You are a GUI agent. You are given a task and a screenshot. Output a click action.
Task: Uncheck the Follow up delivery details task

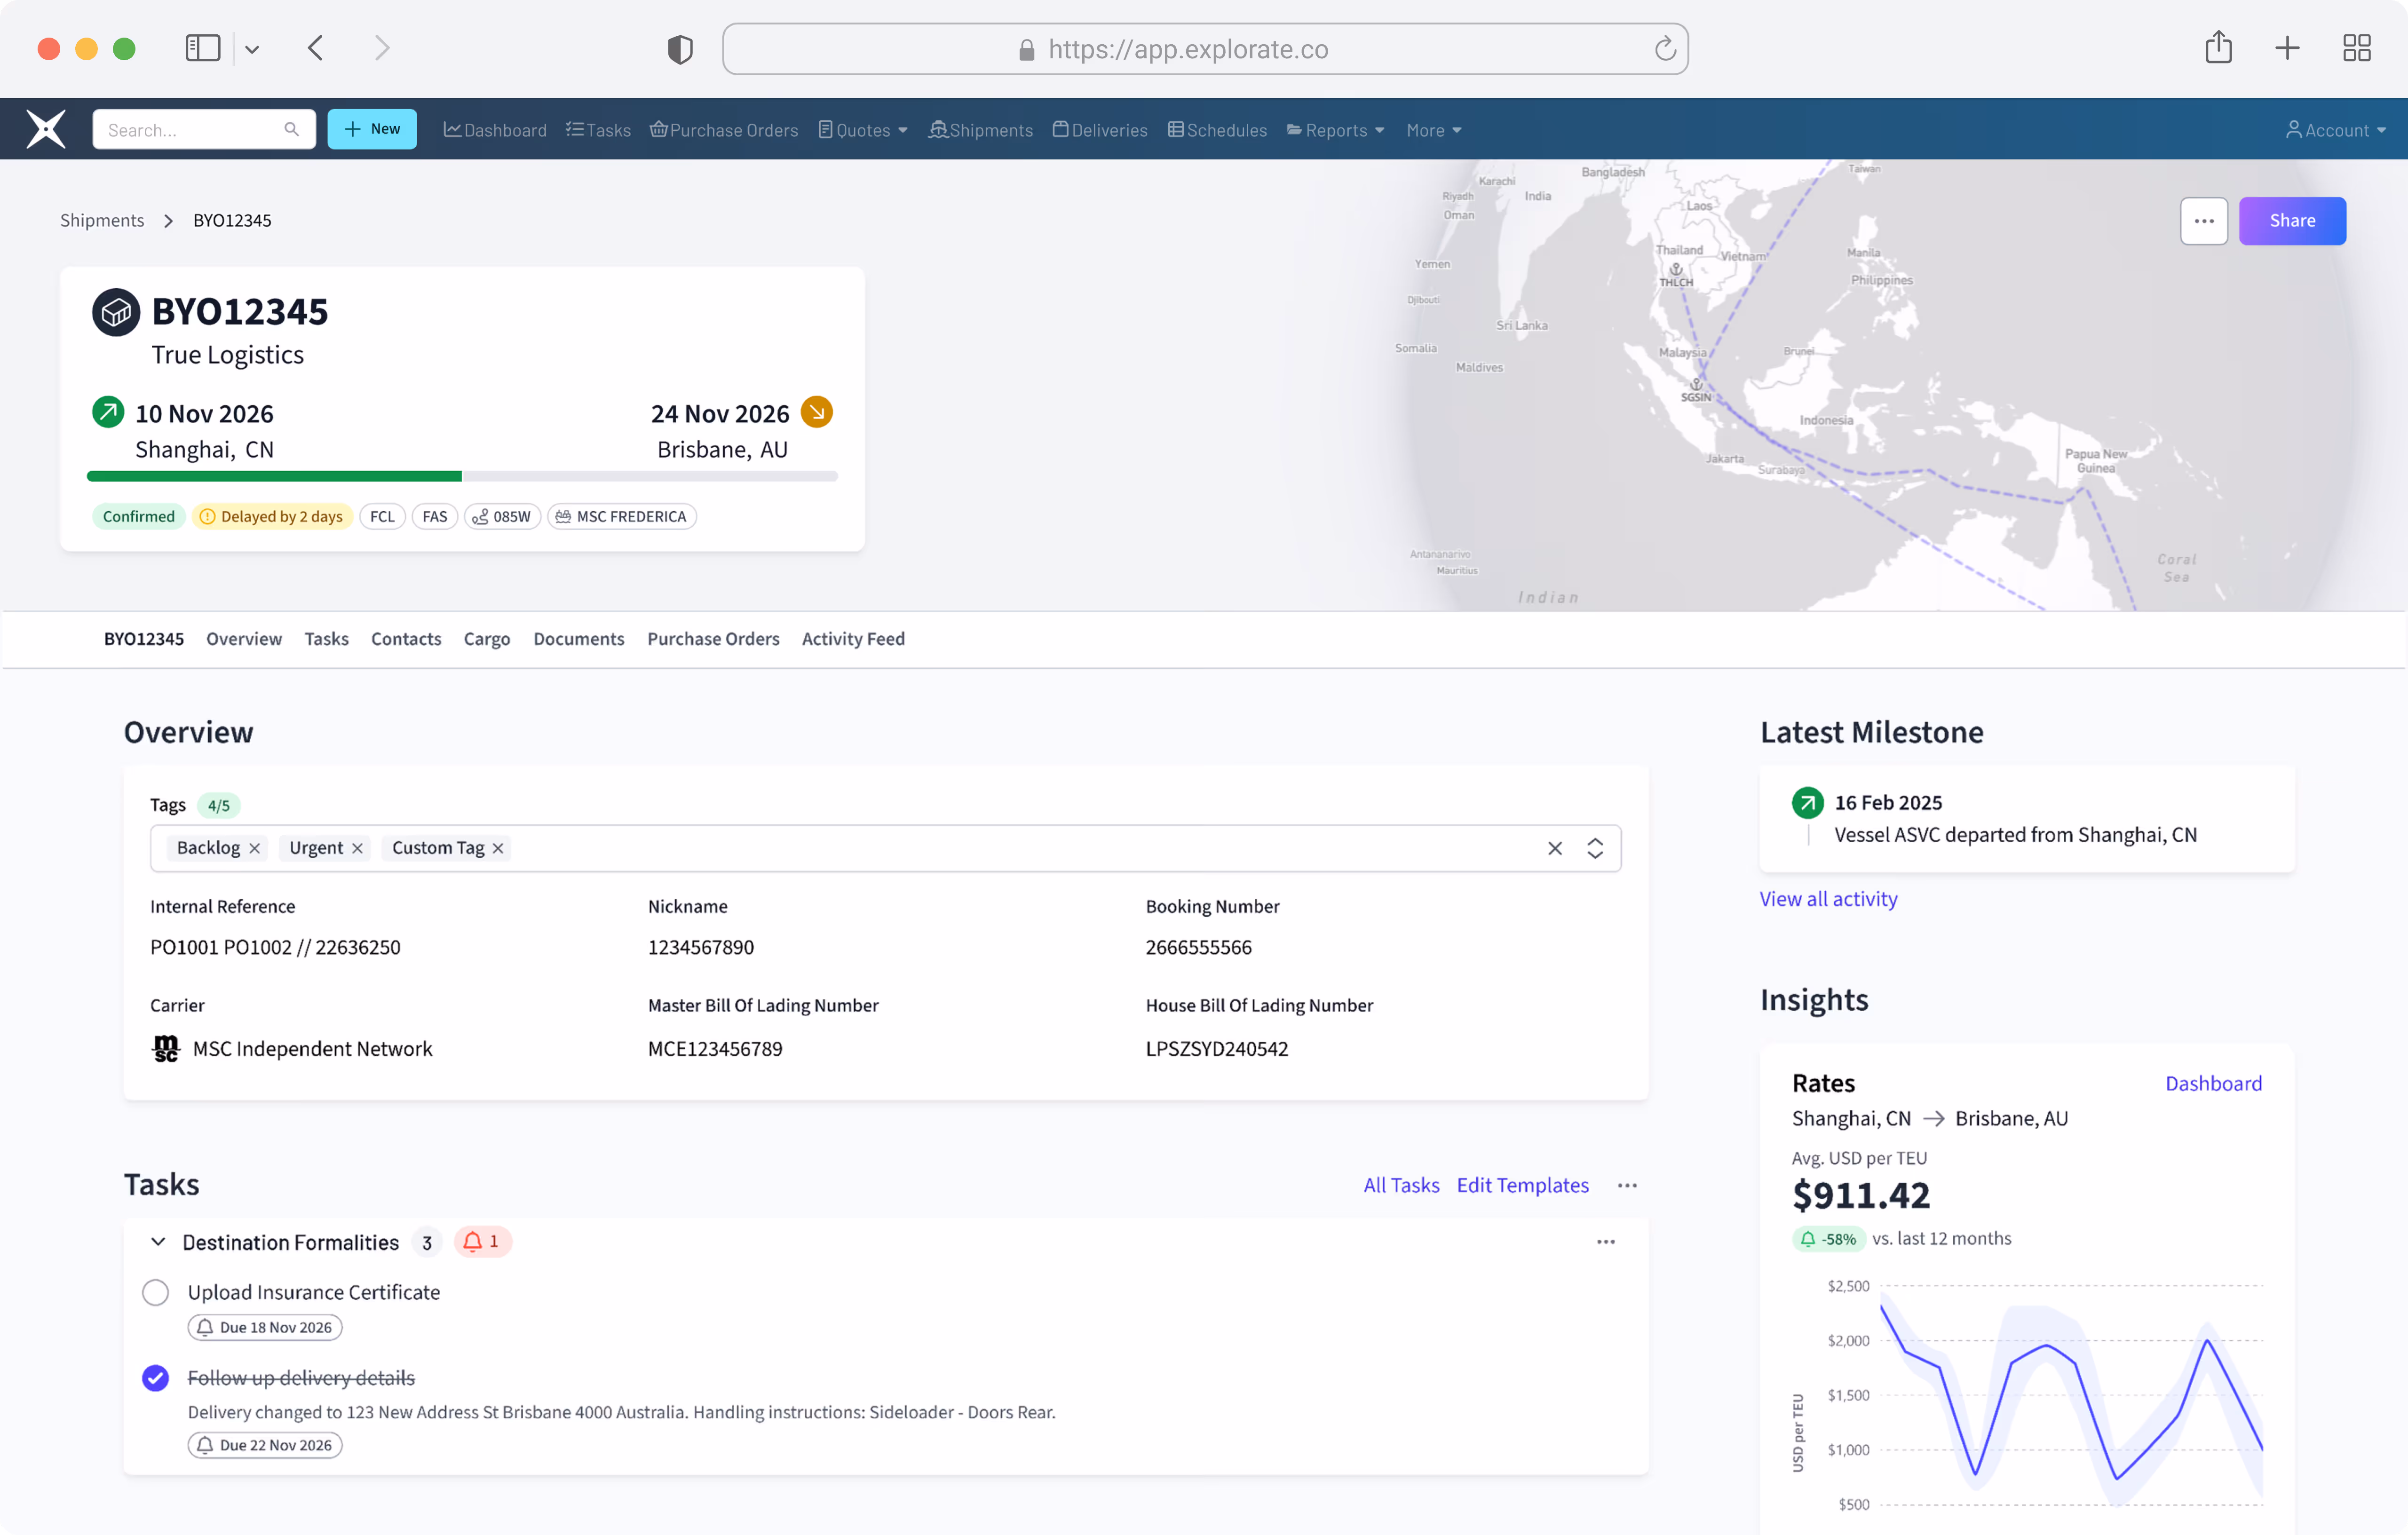tap(155, 1378)
